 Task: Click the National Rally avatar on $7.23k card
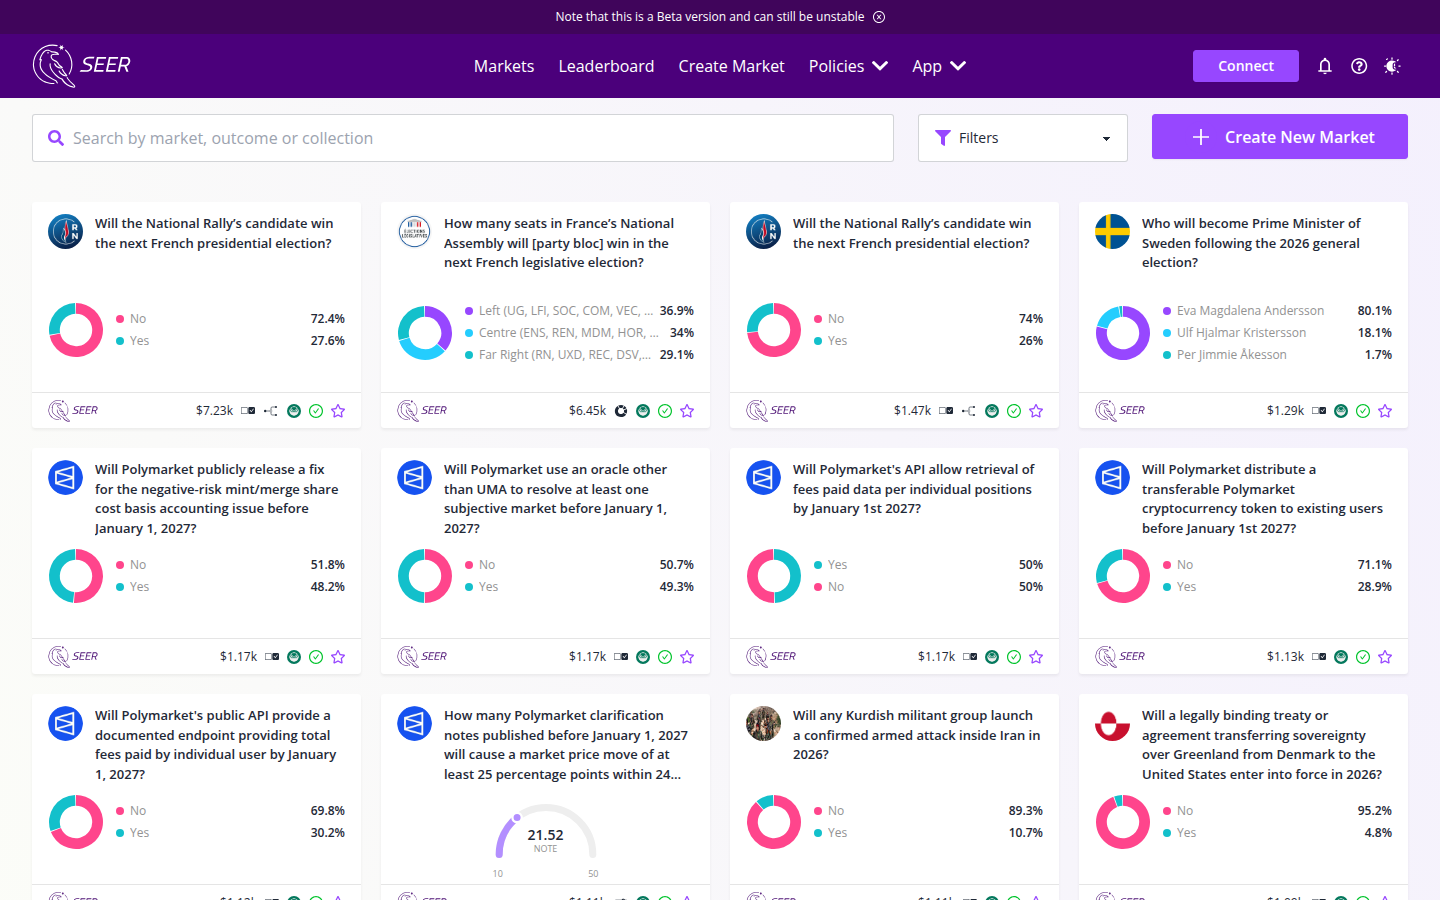point(66,232)
